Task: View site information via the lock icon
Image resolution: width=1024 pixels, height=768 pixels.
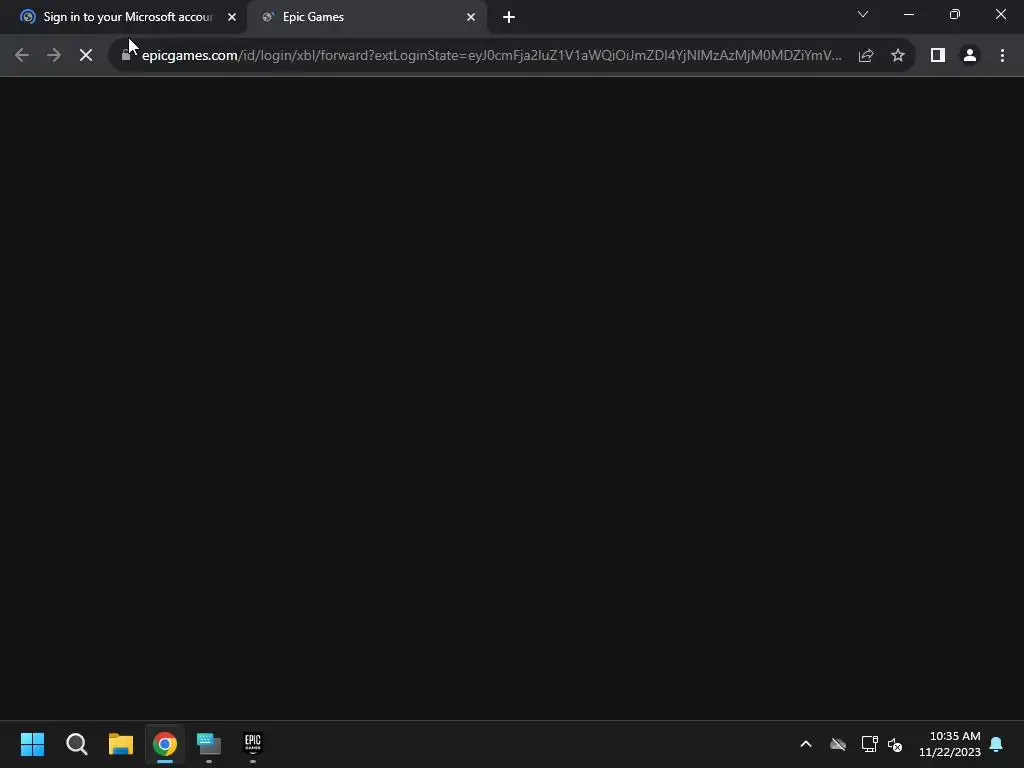Action: [126, 56]
